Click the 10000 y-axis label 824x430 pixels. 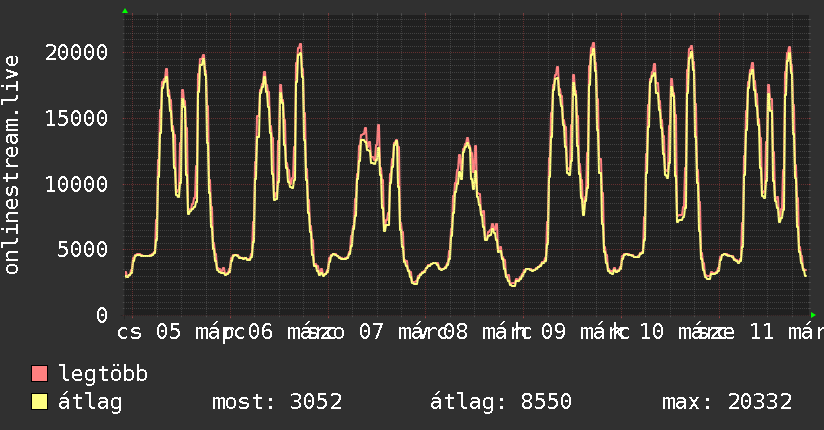click(76, 184)
